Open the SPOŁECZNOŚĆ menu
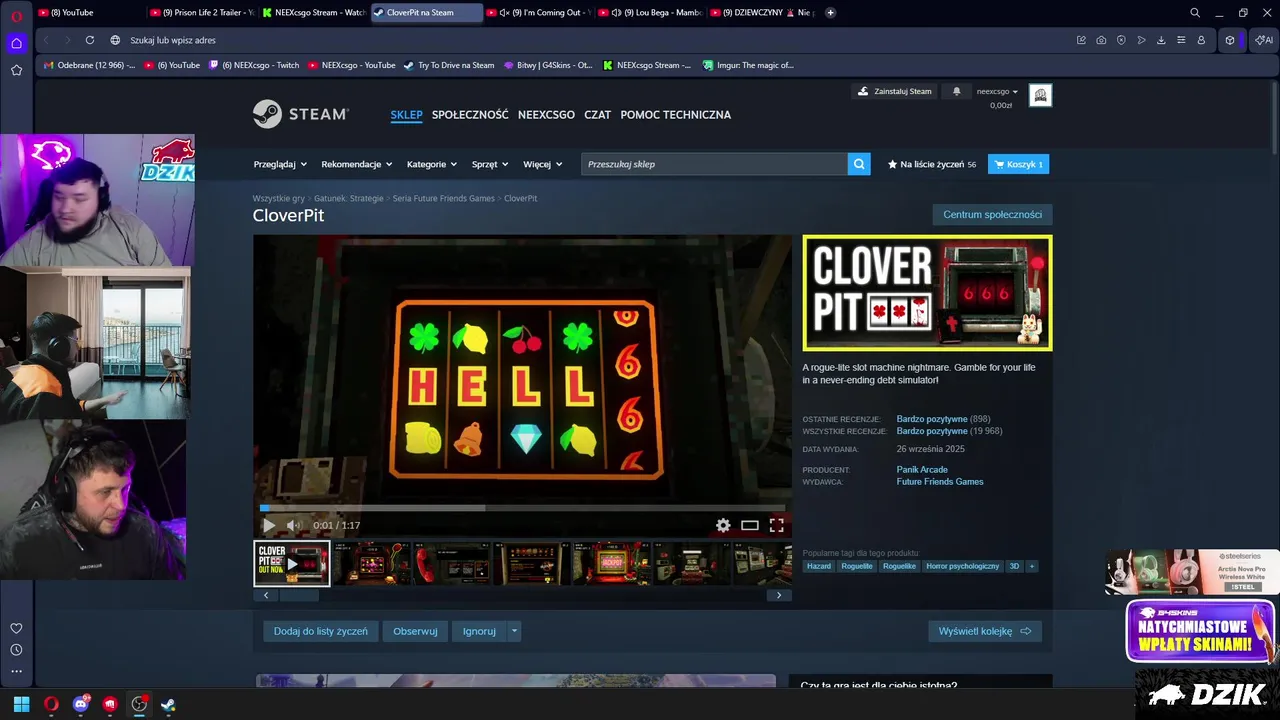 (470, 115)
